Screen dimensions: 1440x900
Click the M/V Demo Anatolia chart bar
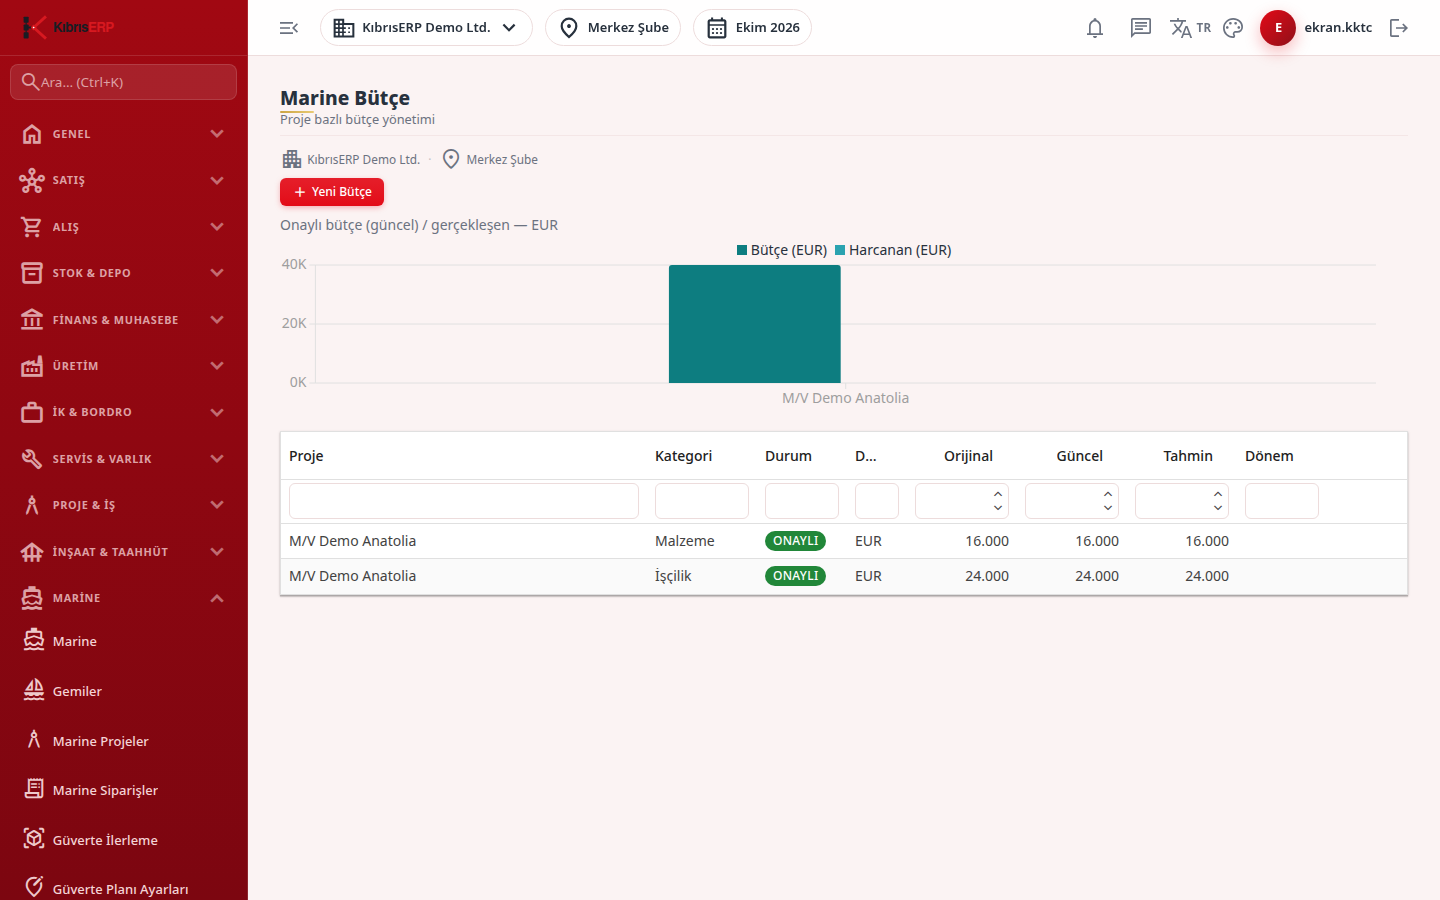click(755, 324)
